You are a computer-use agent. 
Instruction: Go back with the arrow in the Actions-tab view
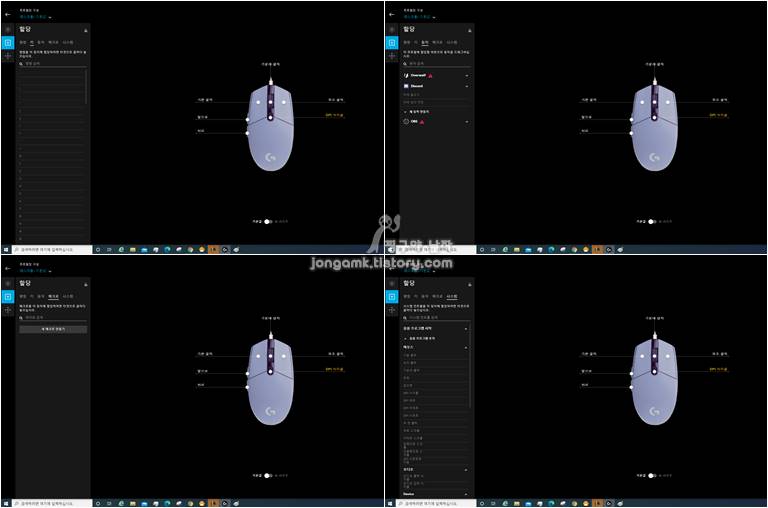tap(391, 14)
